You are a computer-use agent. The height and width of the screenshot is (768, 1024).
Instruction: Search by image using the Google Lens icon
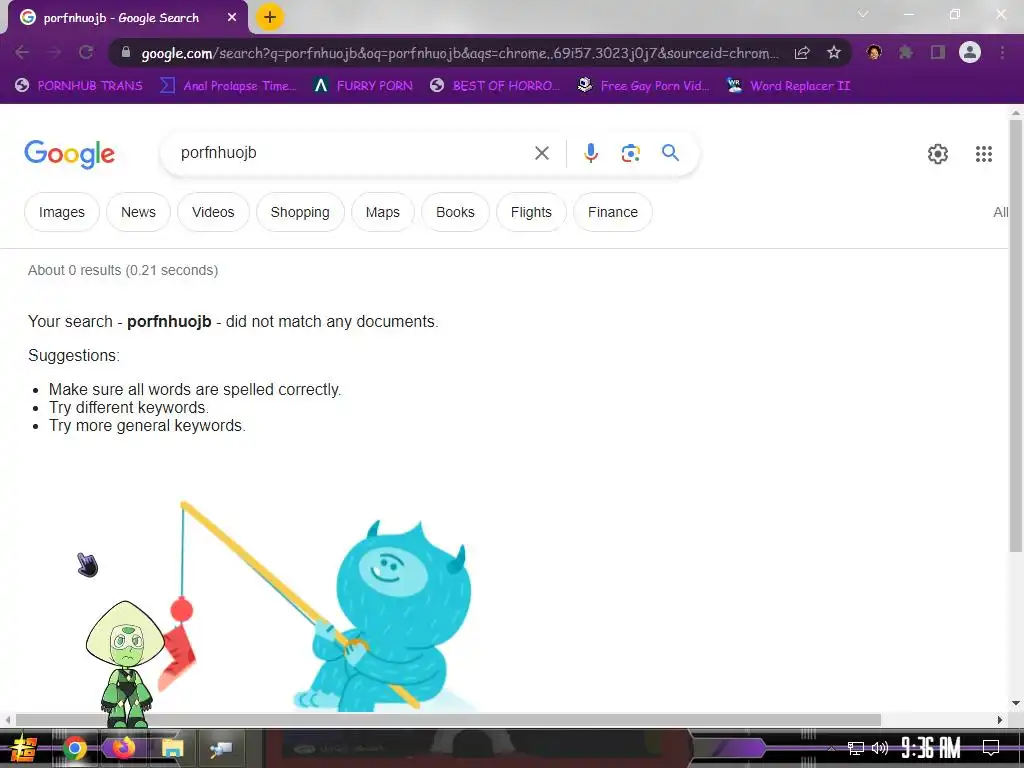coord(630,153)
